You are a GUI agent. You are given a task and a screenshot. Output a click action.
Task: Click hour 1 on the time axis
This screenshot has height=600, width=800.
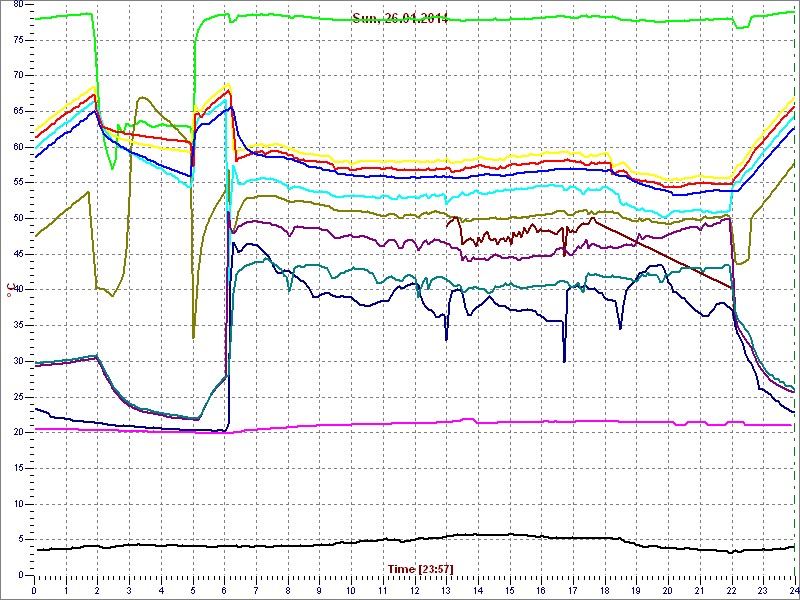coord(66,589)
